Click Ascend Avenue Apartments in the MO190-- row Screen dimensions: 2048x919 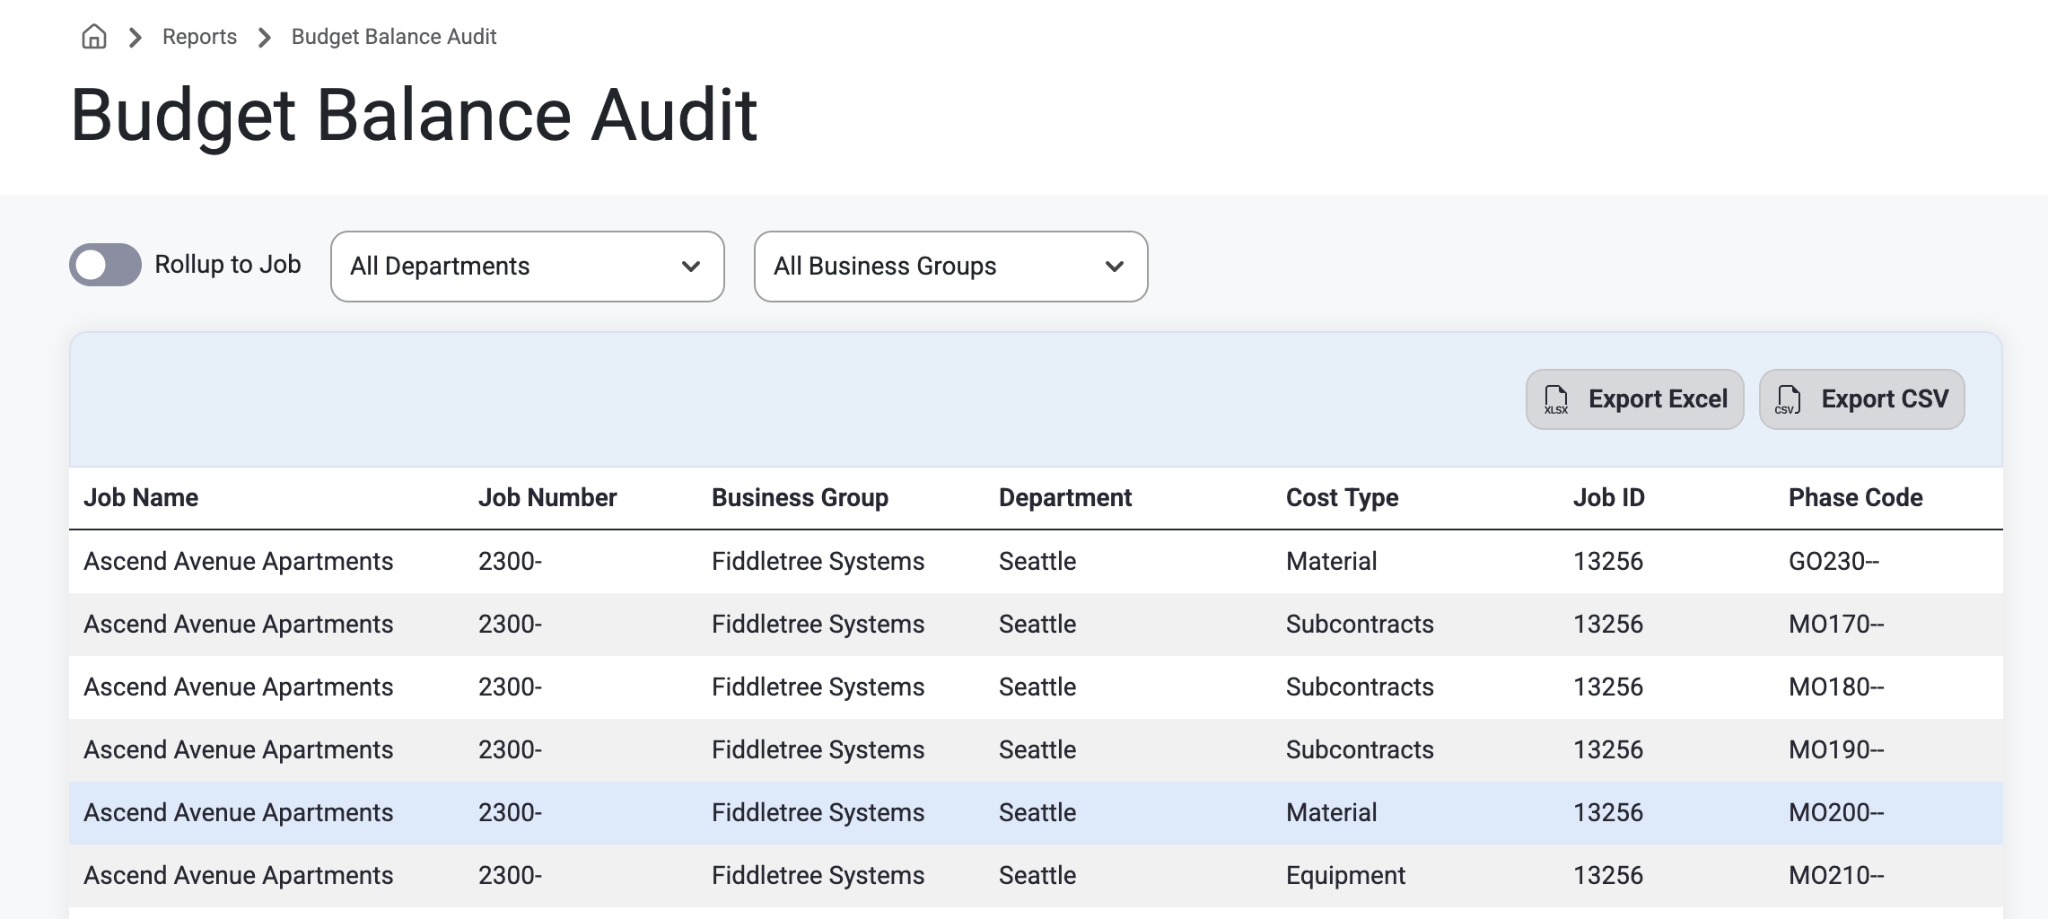pyautogui.click(x=238, y=750)
